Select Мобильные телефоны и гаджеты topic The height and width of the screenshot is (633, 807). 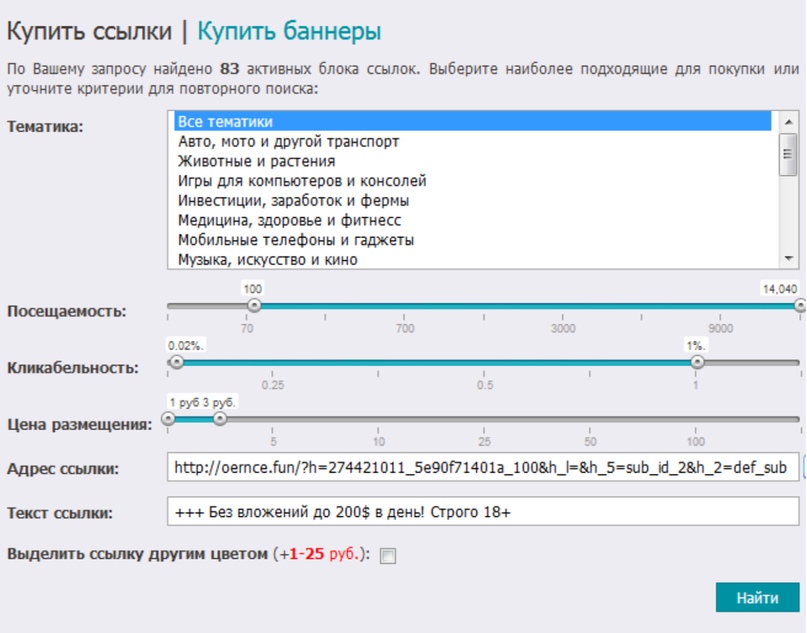(x=296, y=240)
